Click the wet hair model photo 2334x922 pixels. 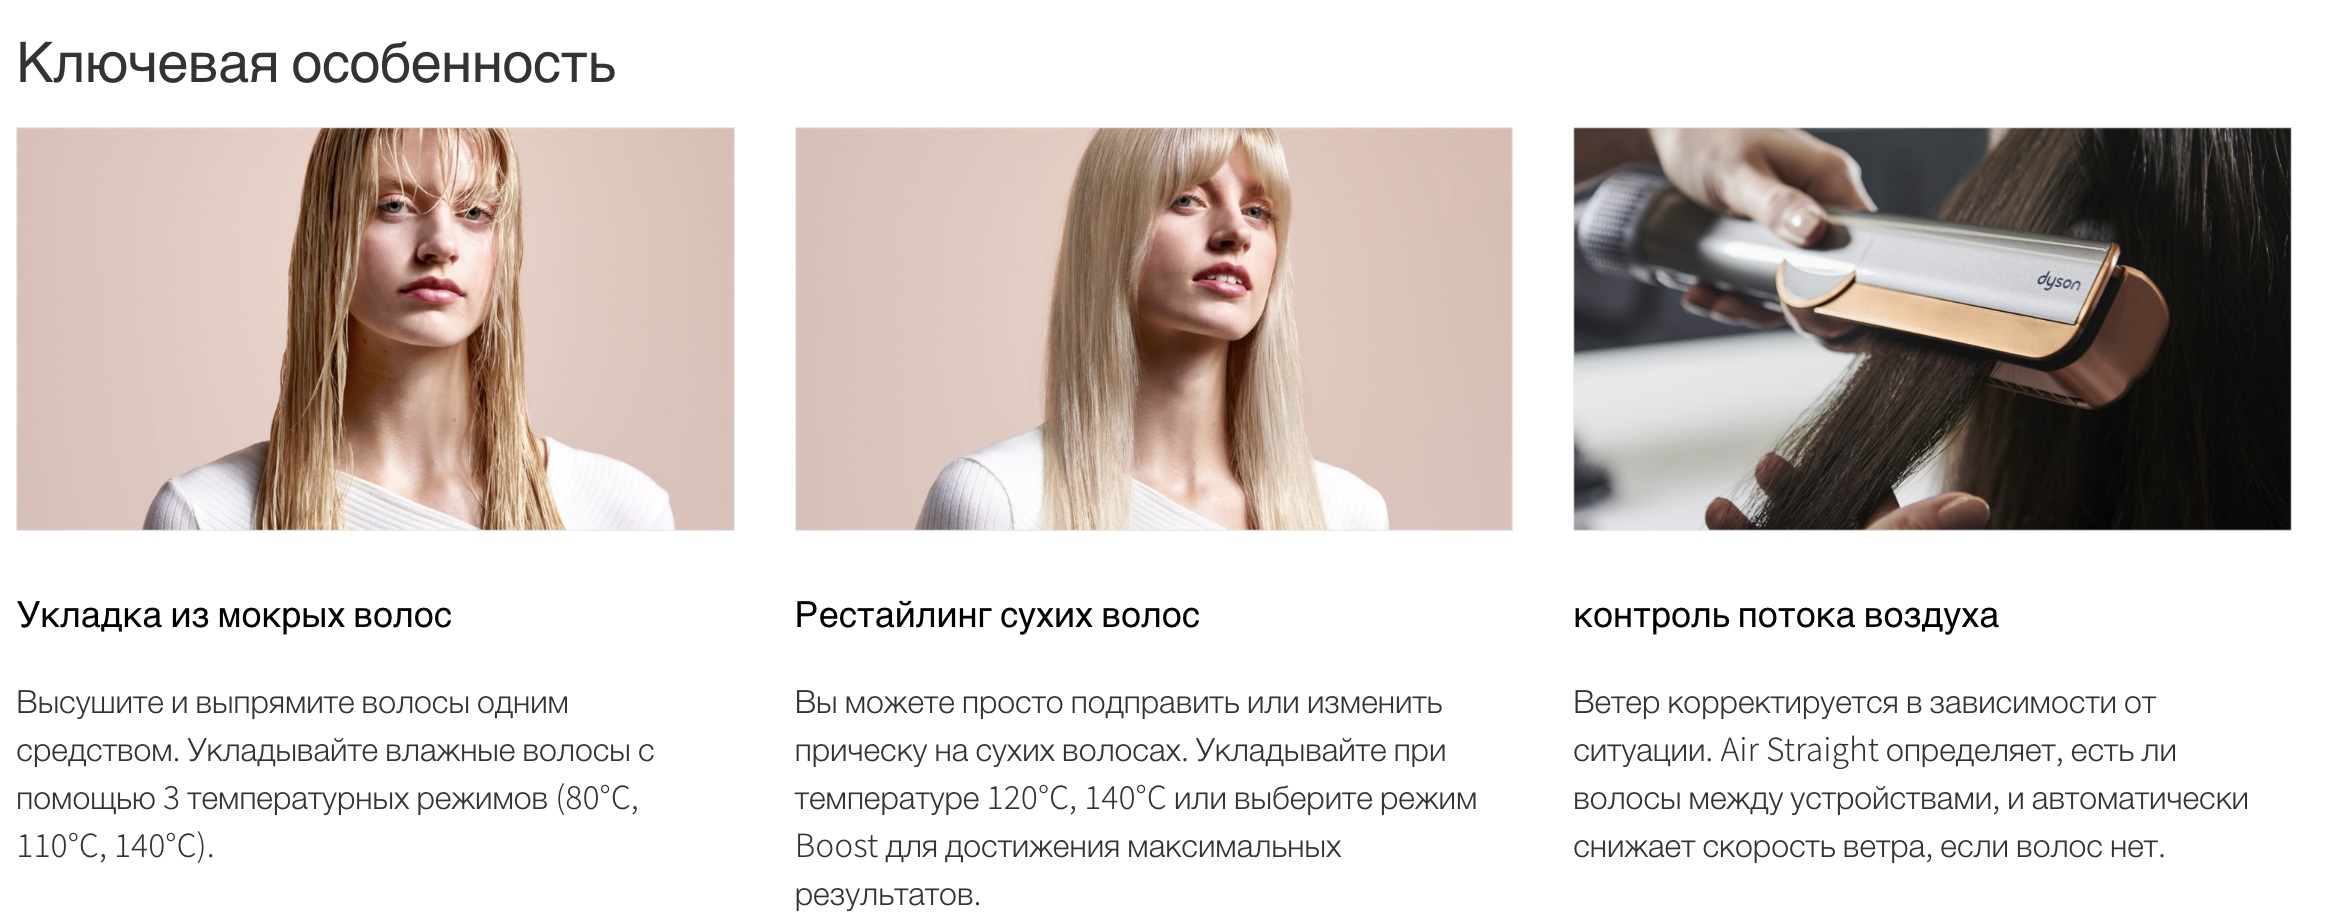click(375, 329)
